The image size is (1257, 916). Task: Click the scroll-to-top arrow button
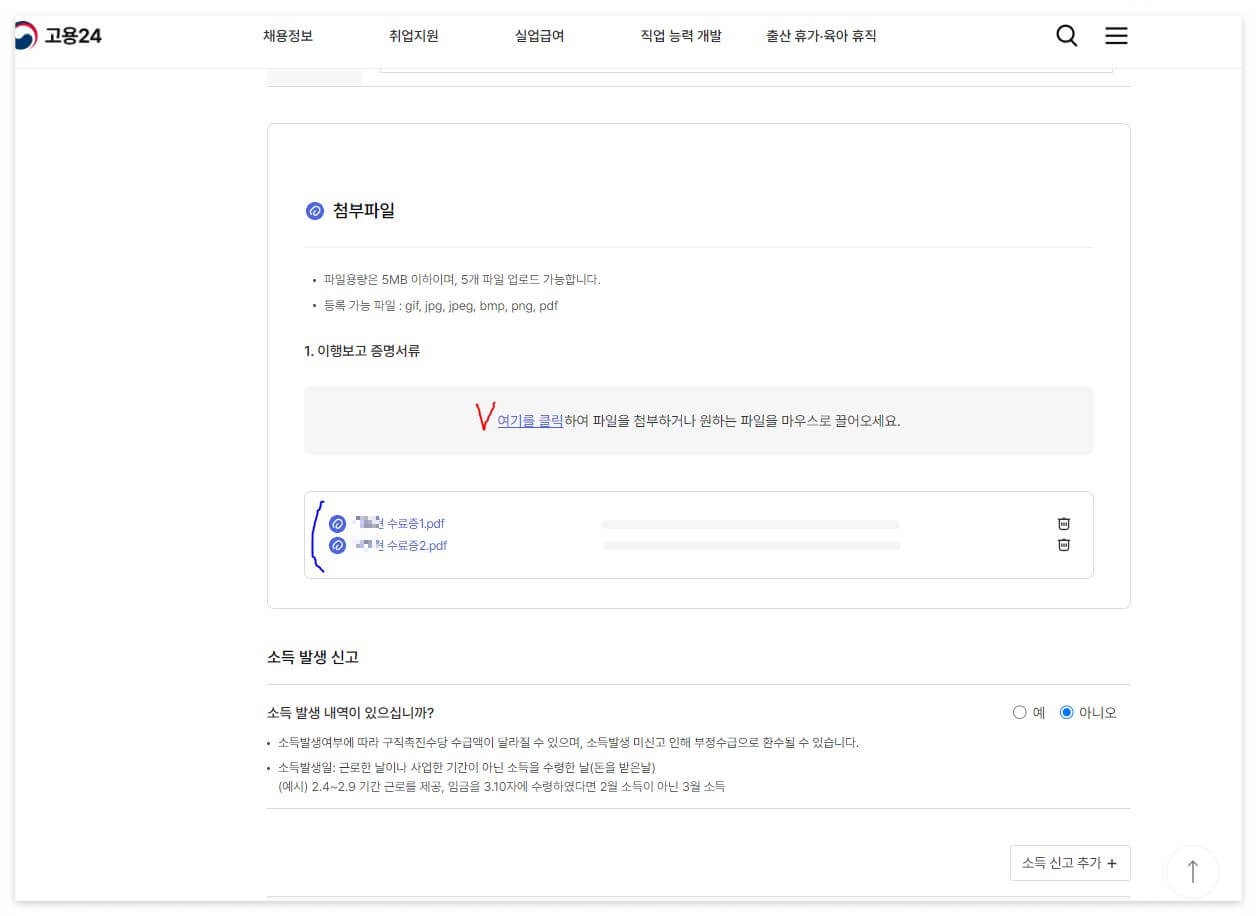tap(1192, 871)
